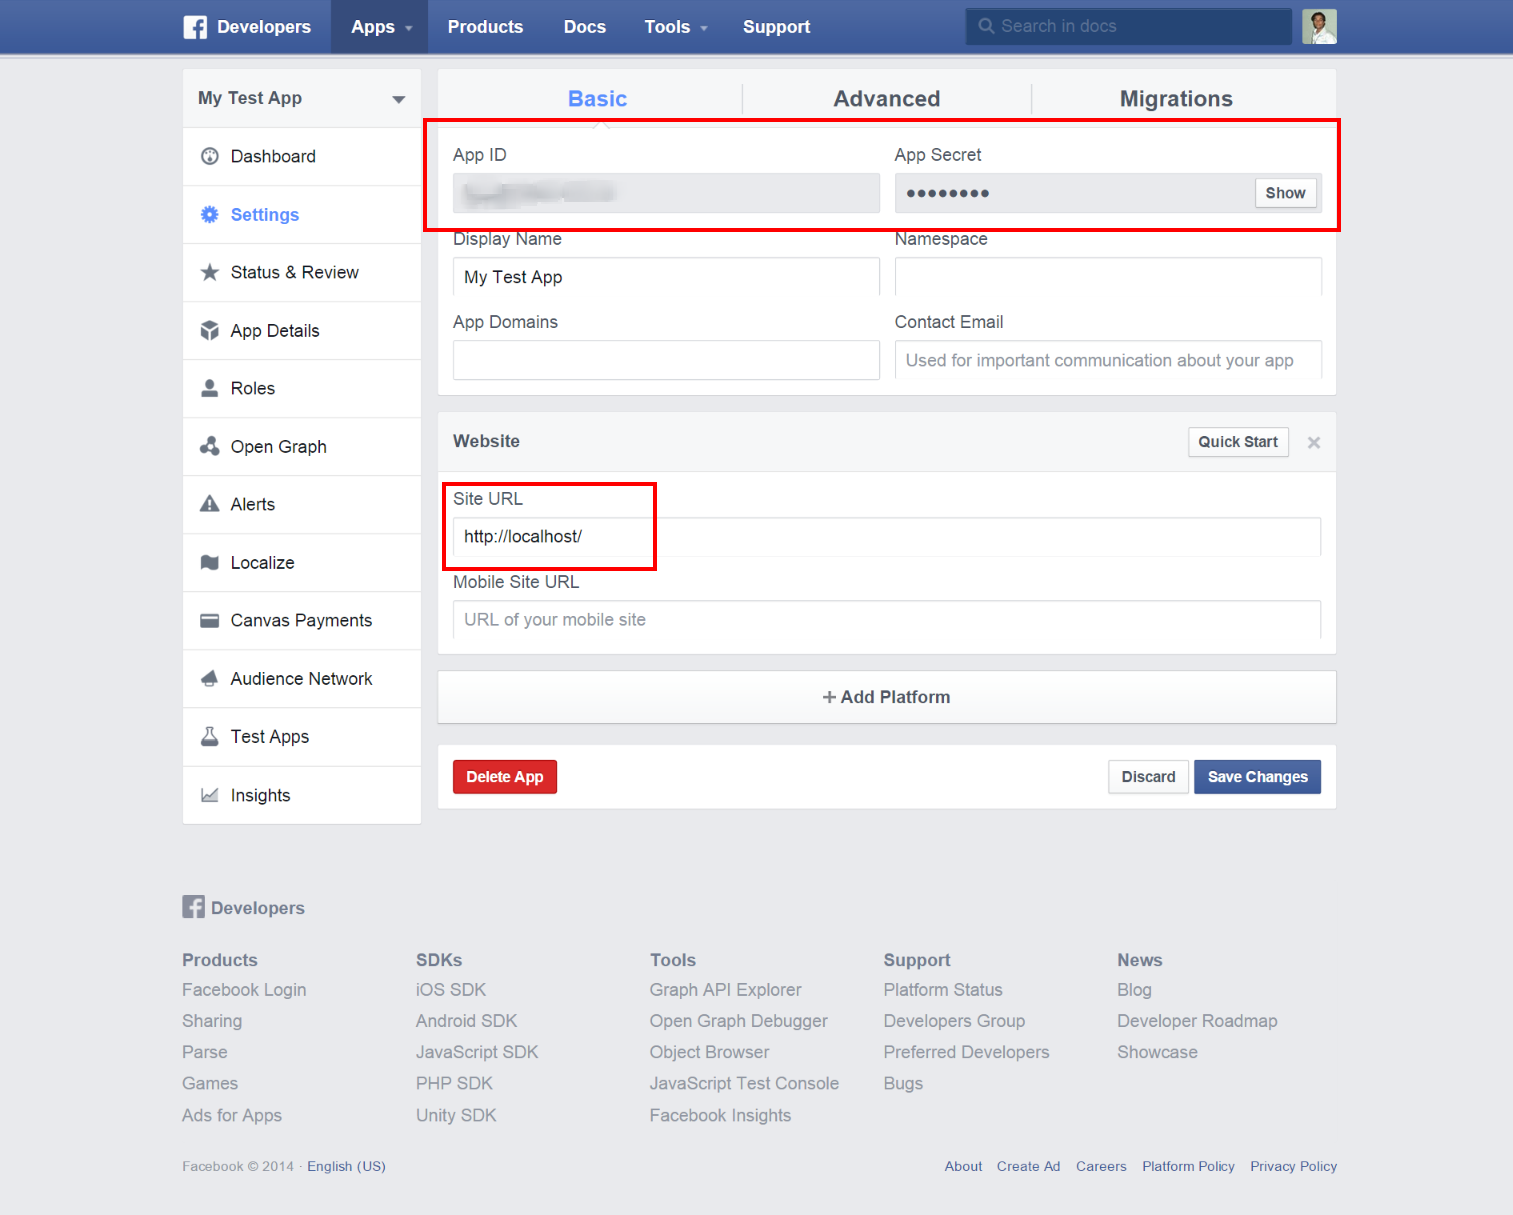Open the Products menu

[485, 27]
